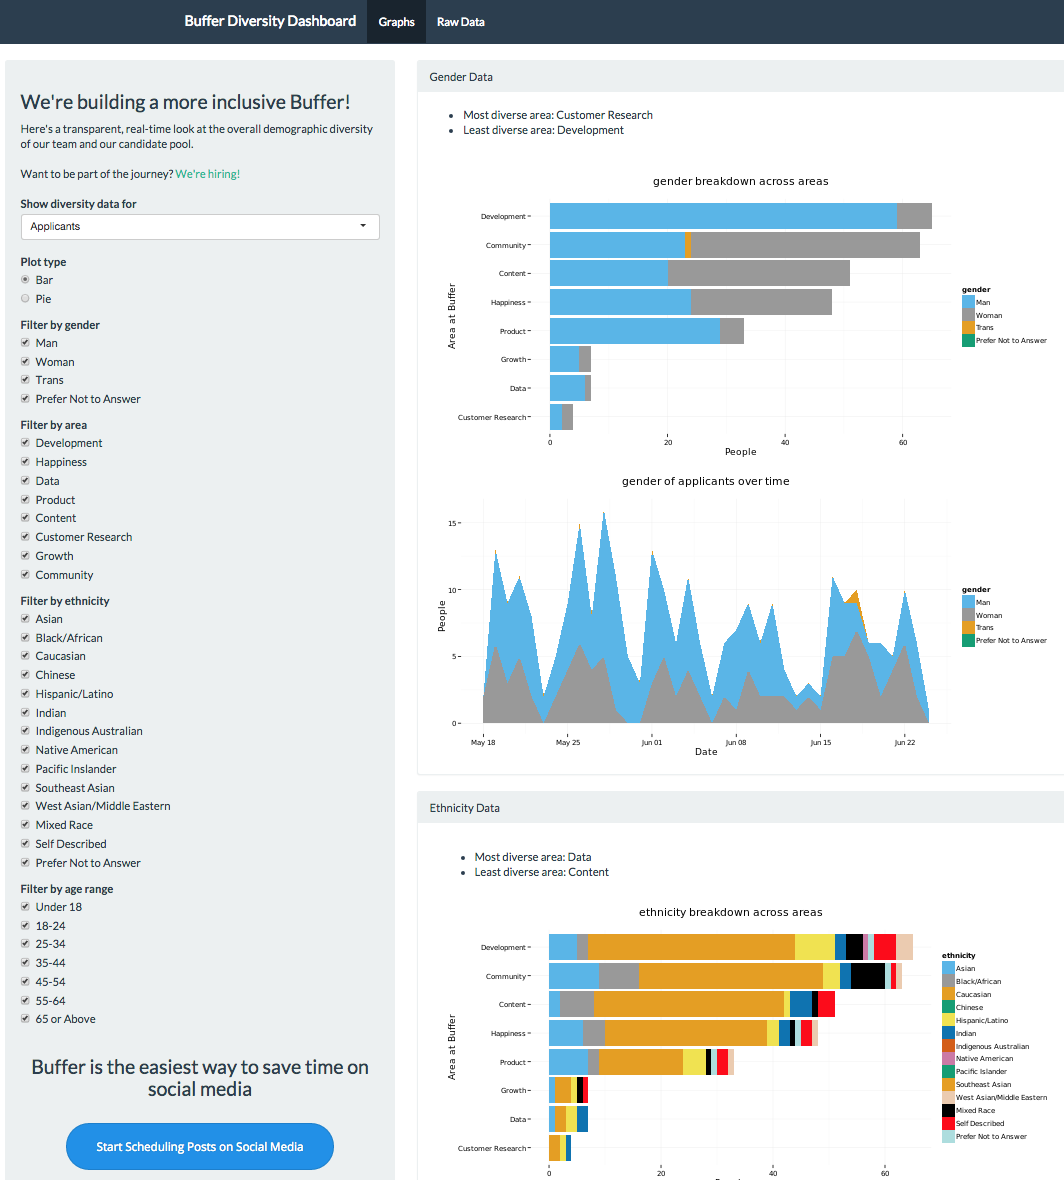The width and height of the screenshot is (1064, 1180).
Task: Click the Development bar in gender chart
Action: [740, 216]
